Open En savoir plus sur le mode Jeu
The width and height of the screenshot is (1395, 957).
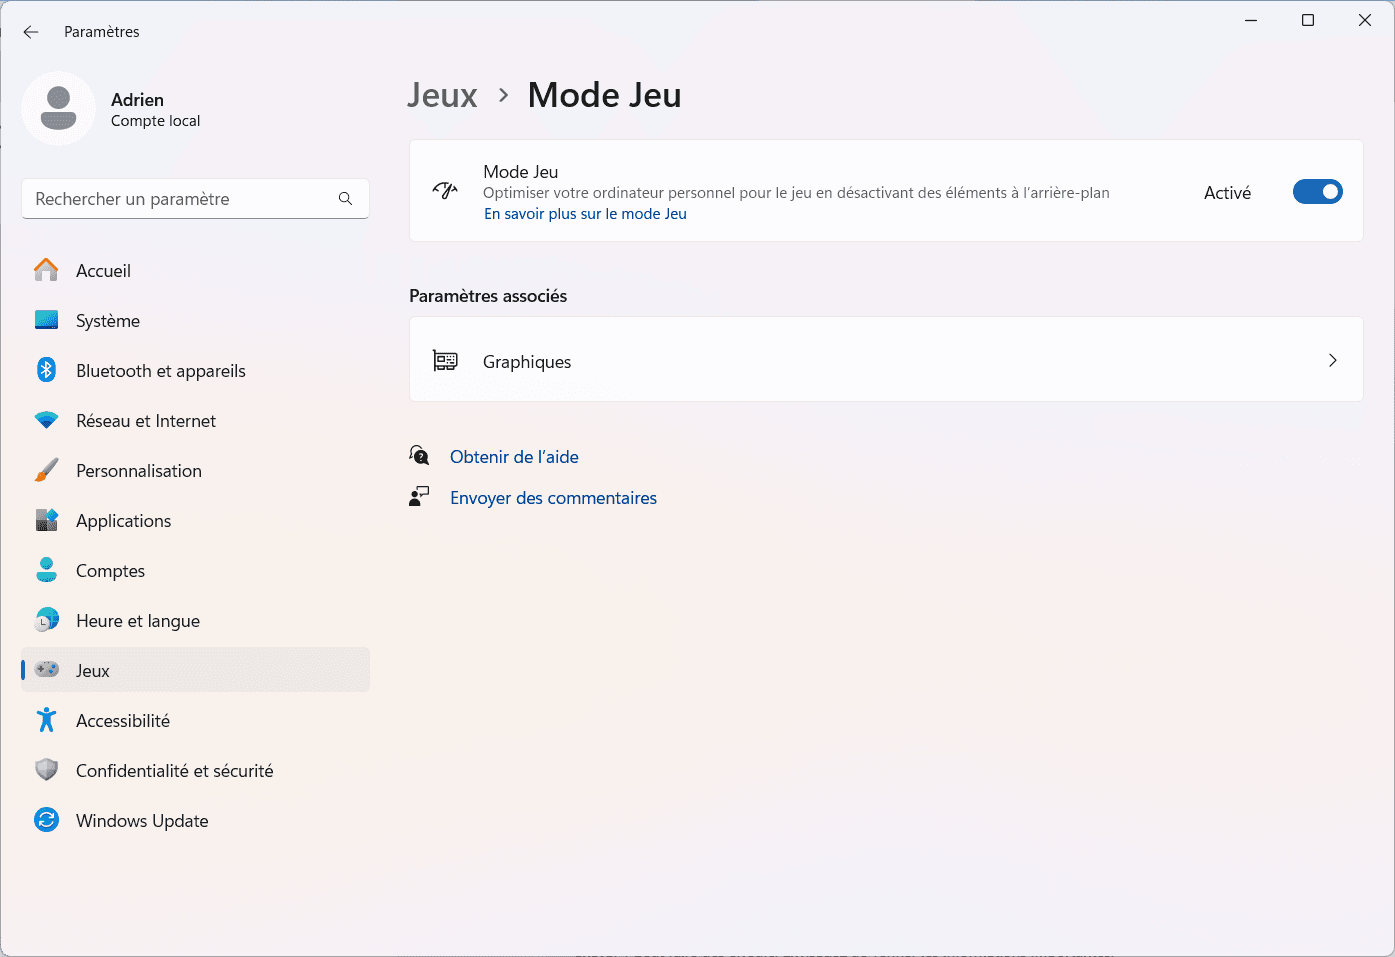tap(585, 214)
